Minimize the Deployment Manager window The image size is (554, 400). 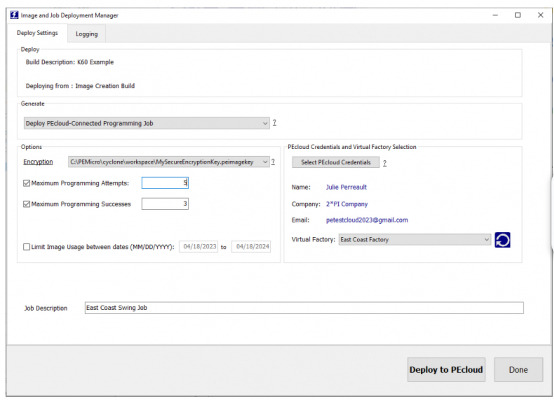coord(495,15)
